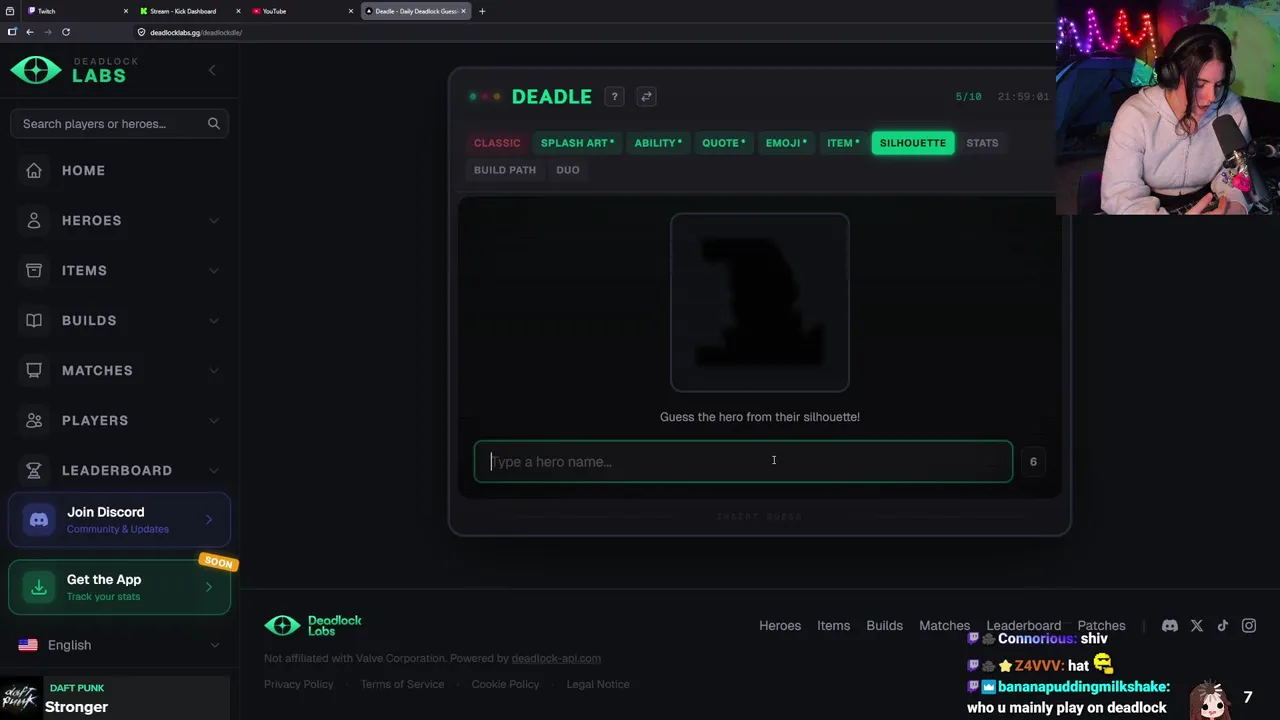Open Heroes footer link
Image resolution: width=1280 pixels, height=720 pixels.
pyautogui.click(x=780, y=626)
